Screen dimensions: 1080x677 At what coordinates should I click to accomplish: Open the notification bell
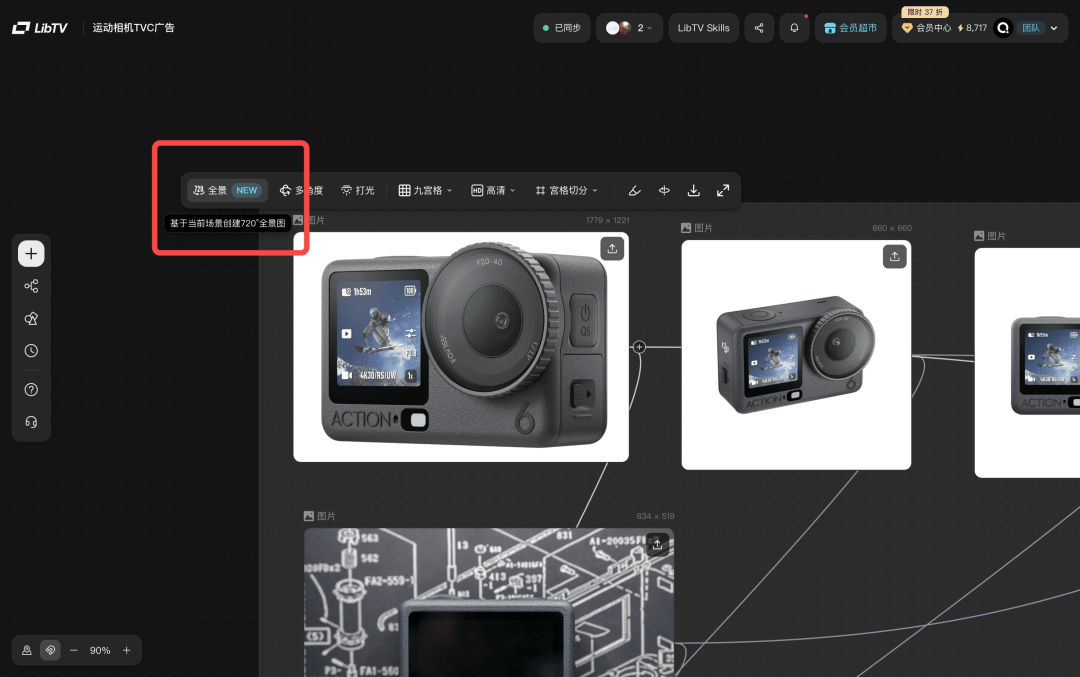pos(794,28)
